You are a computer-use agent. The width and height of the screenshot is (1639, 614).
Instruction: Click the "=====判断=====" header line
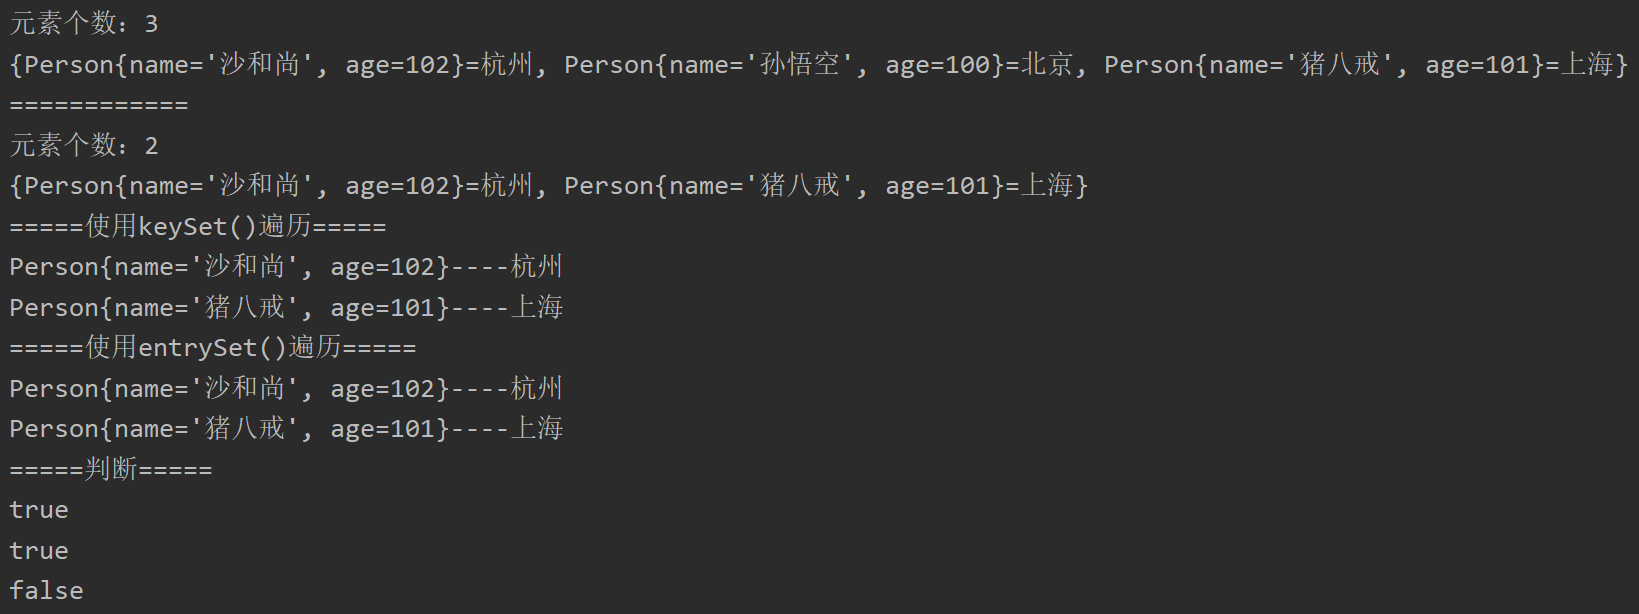click(x=111, y=470)
